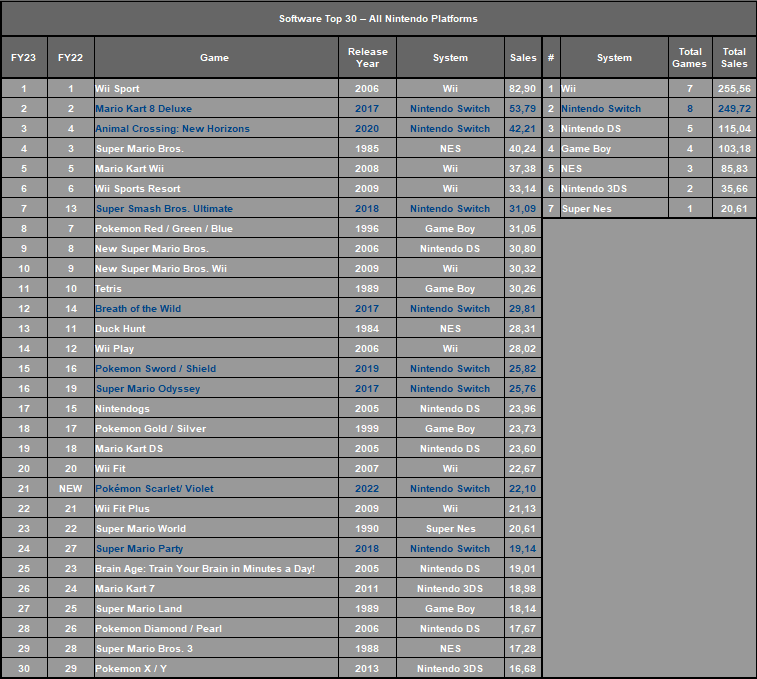Select 'Super Mario Party' game name
The width and height of the screenshot is (757, 679).
tap(139, 549)
